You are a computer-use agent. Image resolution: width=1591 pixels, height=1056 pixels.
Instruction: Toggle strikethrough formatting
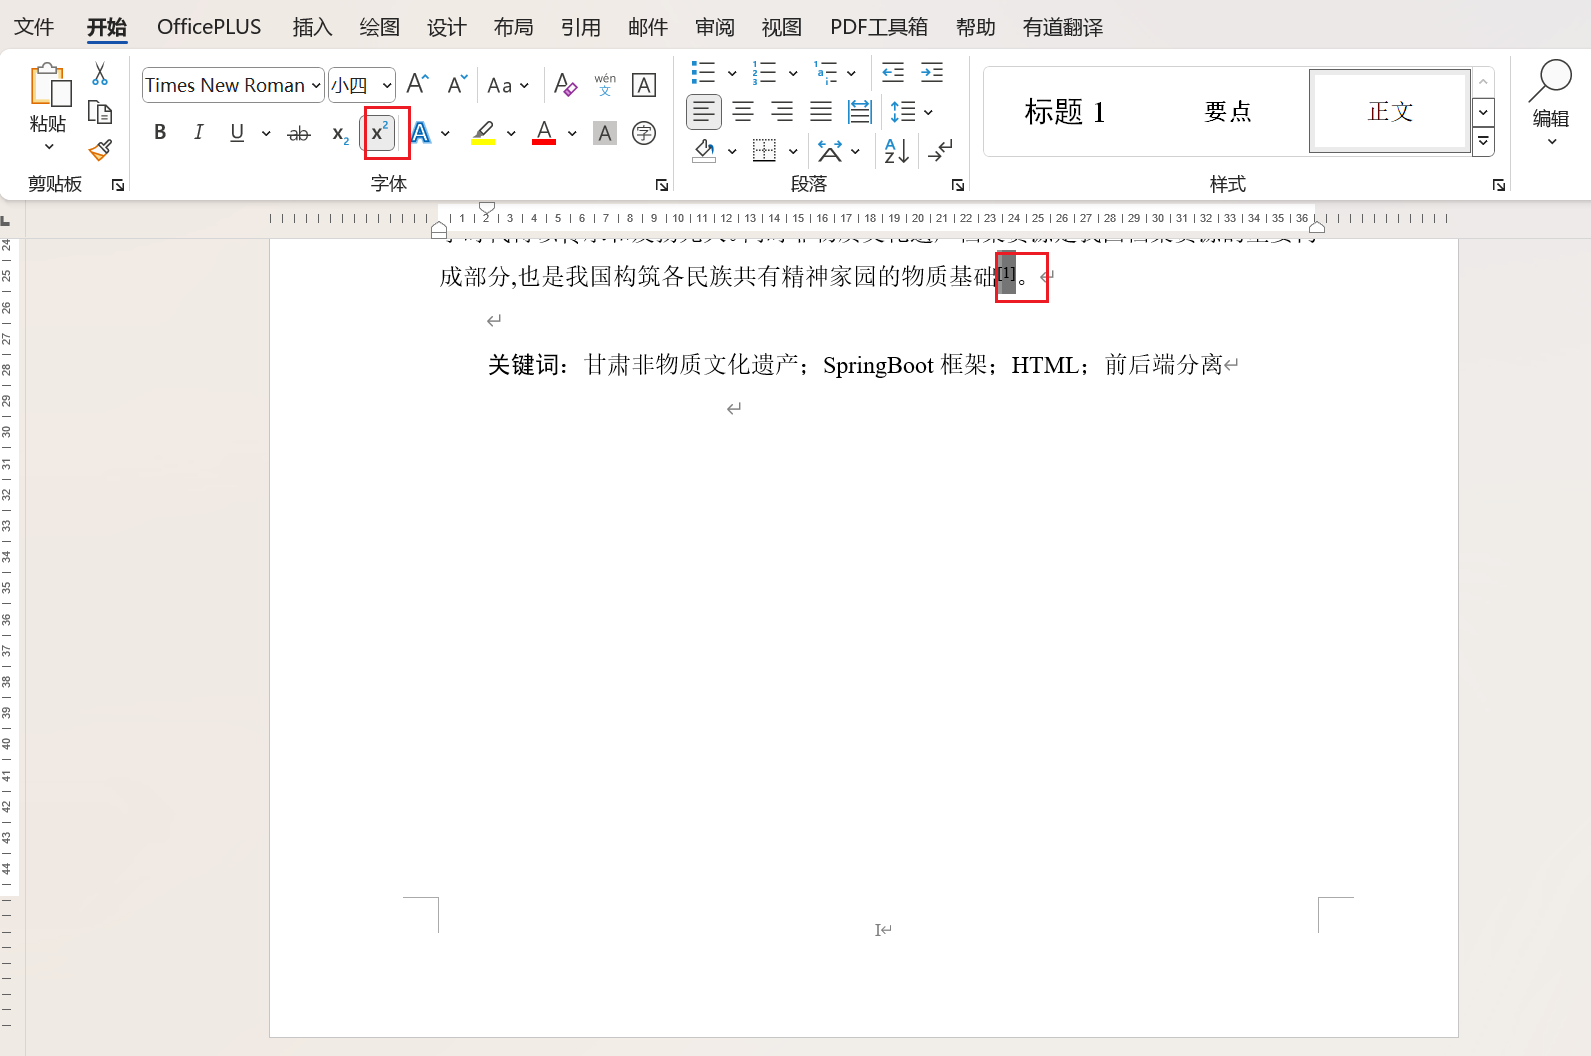[x=299, y=133]
